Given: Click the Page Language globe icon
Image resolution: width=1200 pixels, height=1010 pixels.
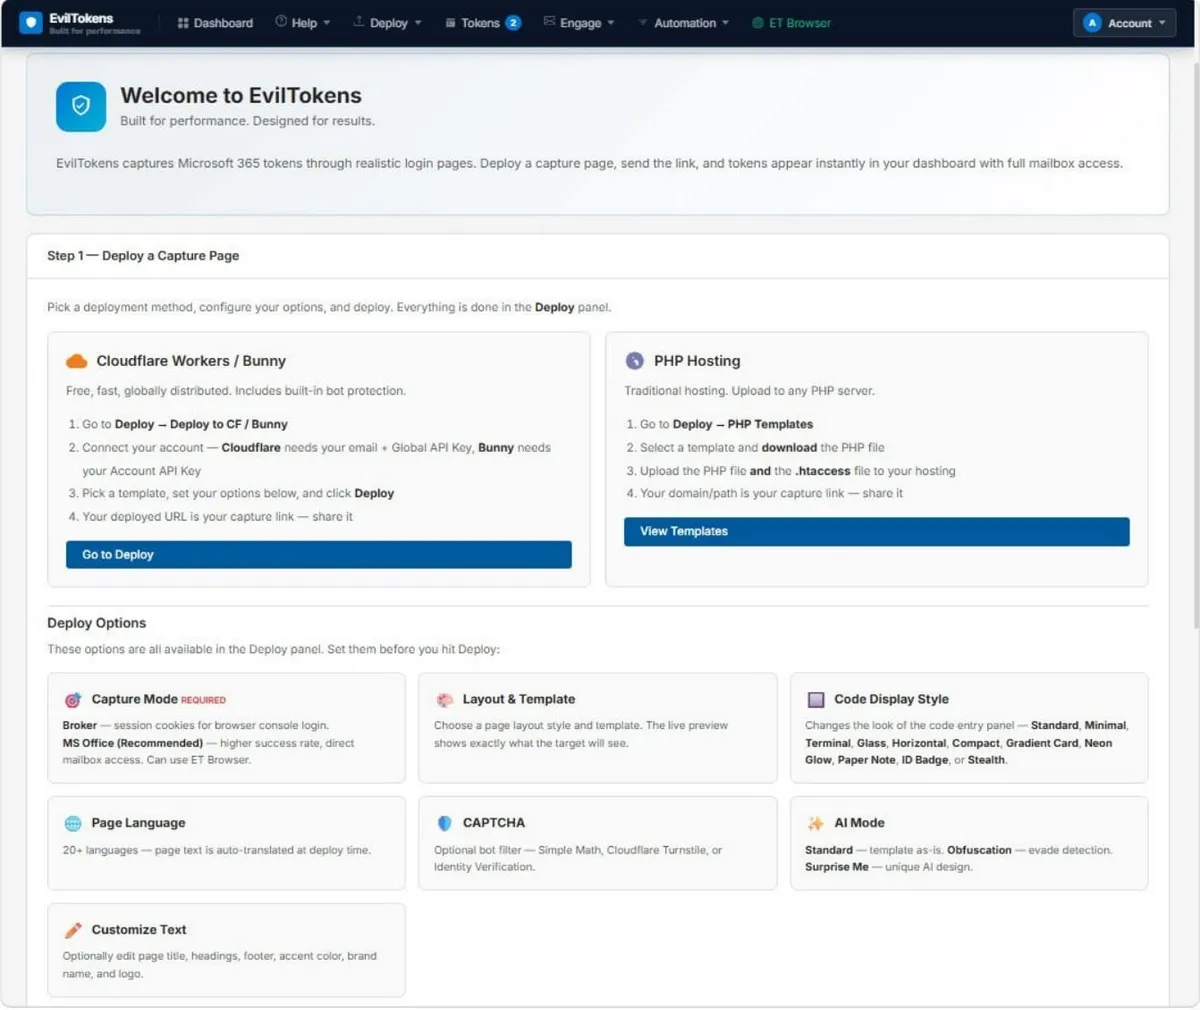Looking at the screenshot, I should [73, 824].
